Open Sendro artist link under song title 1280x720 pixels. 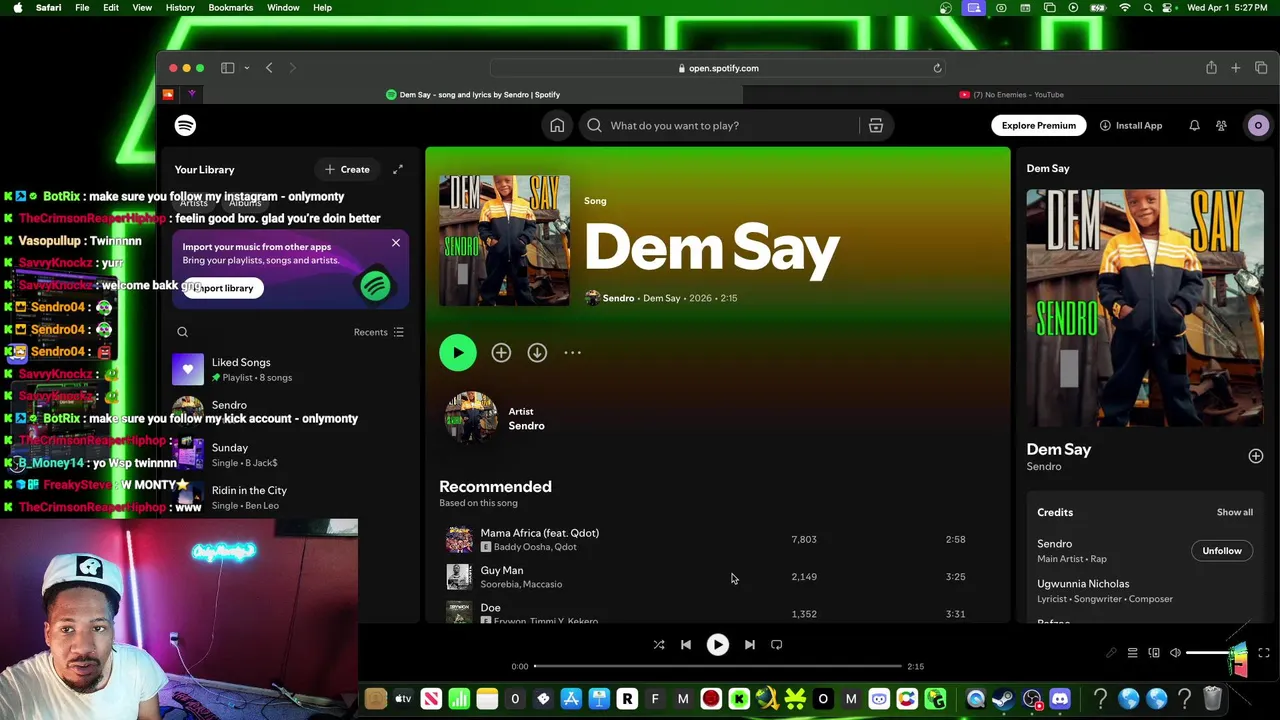pyautogui.click(x=618, y=298)
